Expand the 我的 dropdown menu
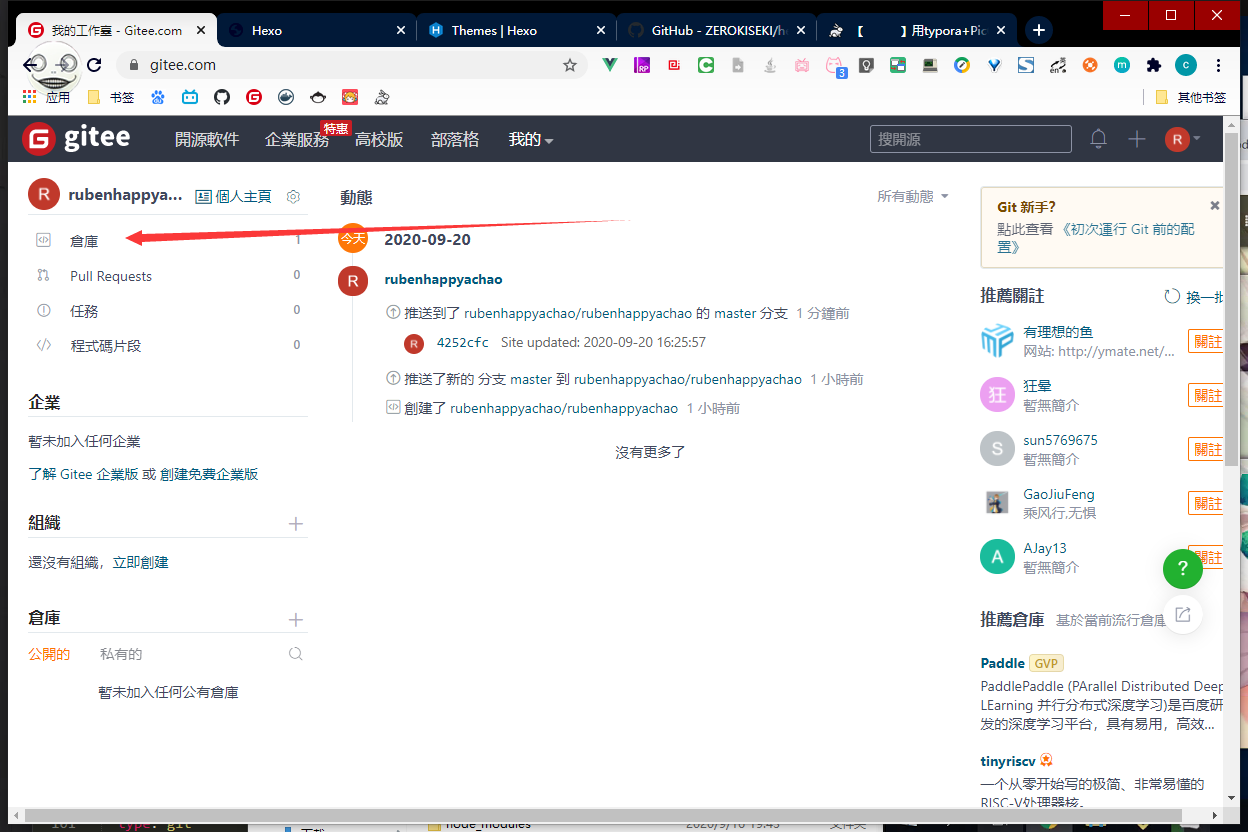The height and width of the screenshot is (832, 1248). [530, 140]
